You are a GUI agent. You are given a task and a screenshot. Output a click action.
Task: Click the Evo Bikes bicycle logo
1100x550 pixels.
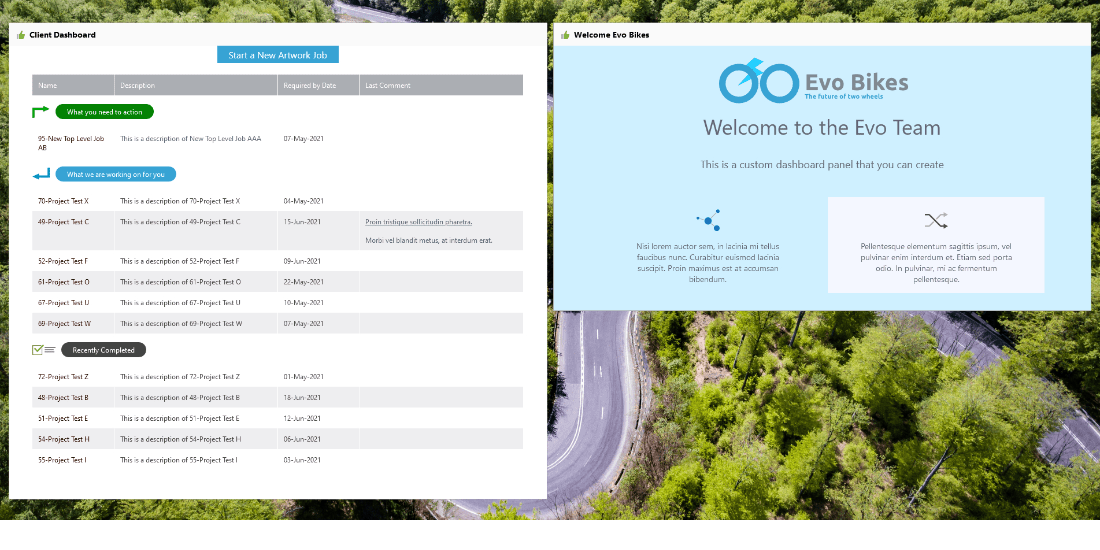759,81
